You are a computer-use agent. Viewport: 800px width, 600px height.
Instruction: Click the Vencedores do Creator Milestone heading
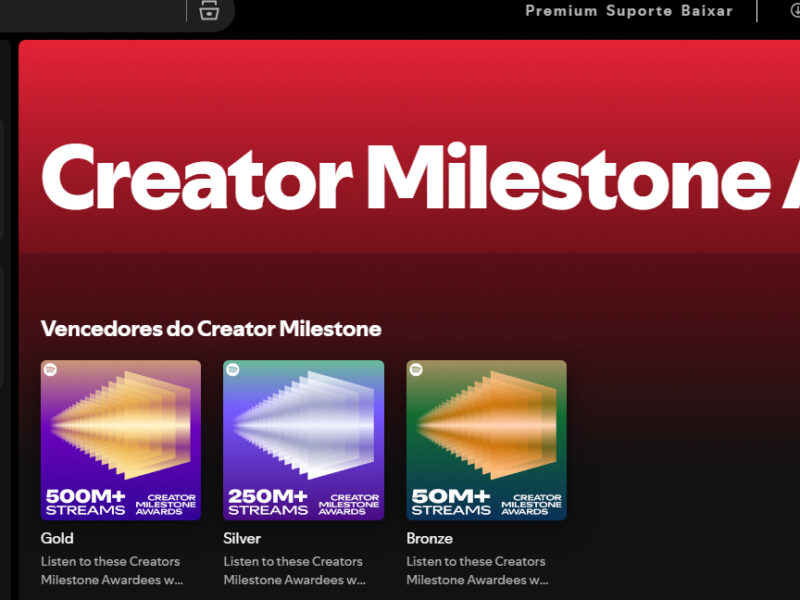click(211, 329)
